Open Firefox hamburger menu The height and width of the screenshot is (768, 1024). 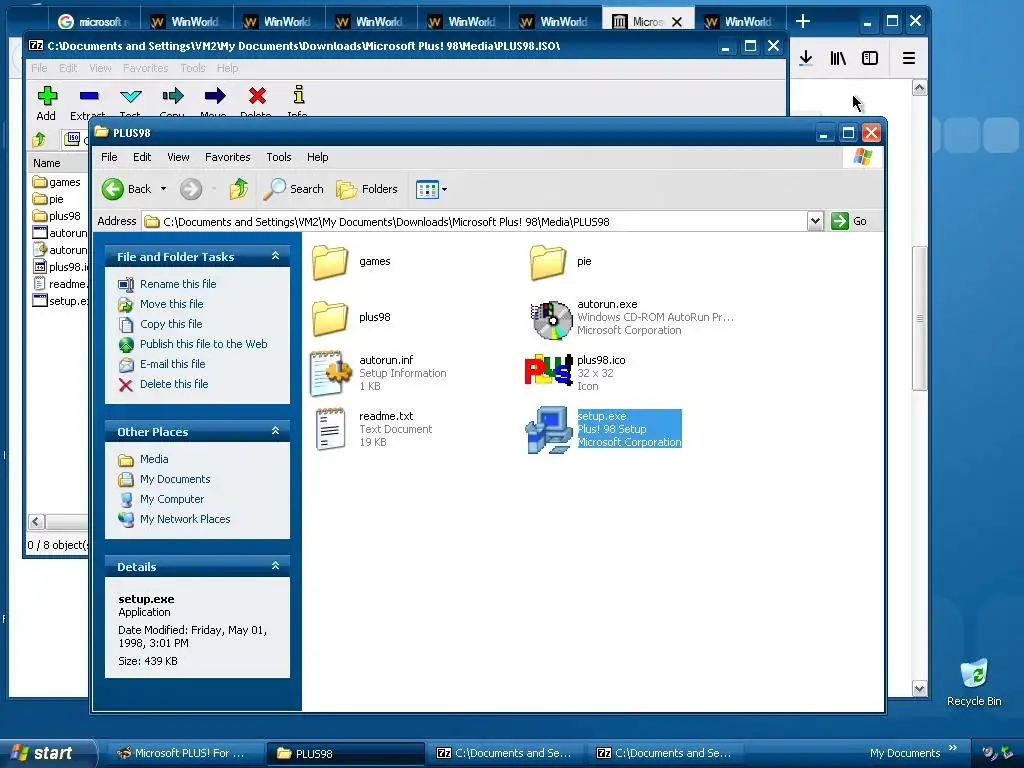point(908,58)
